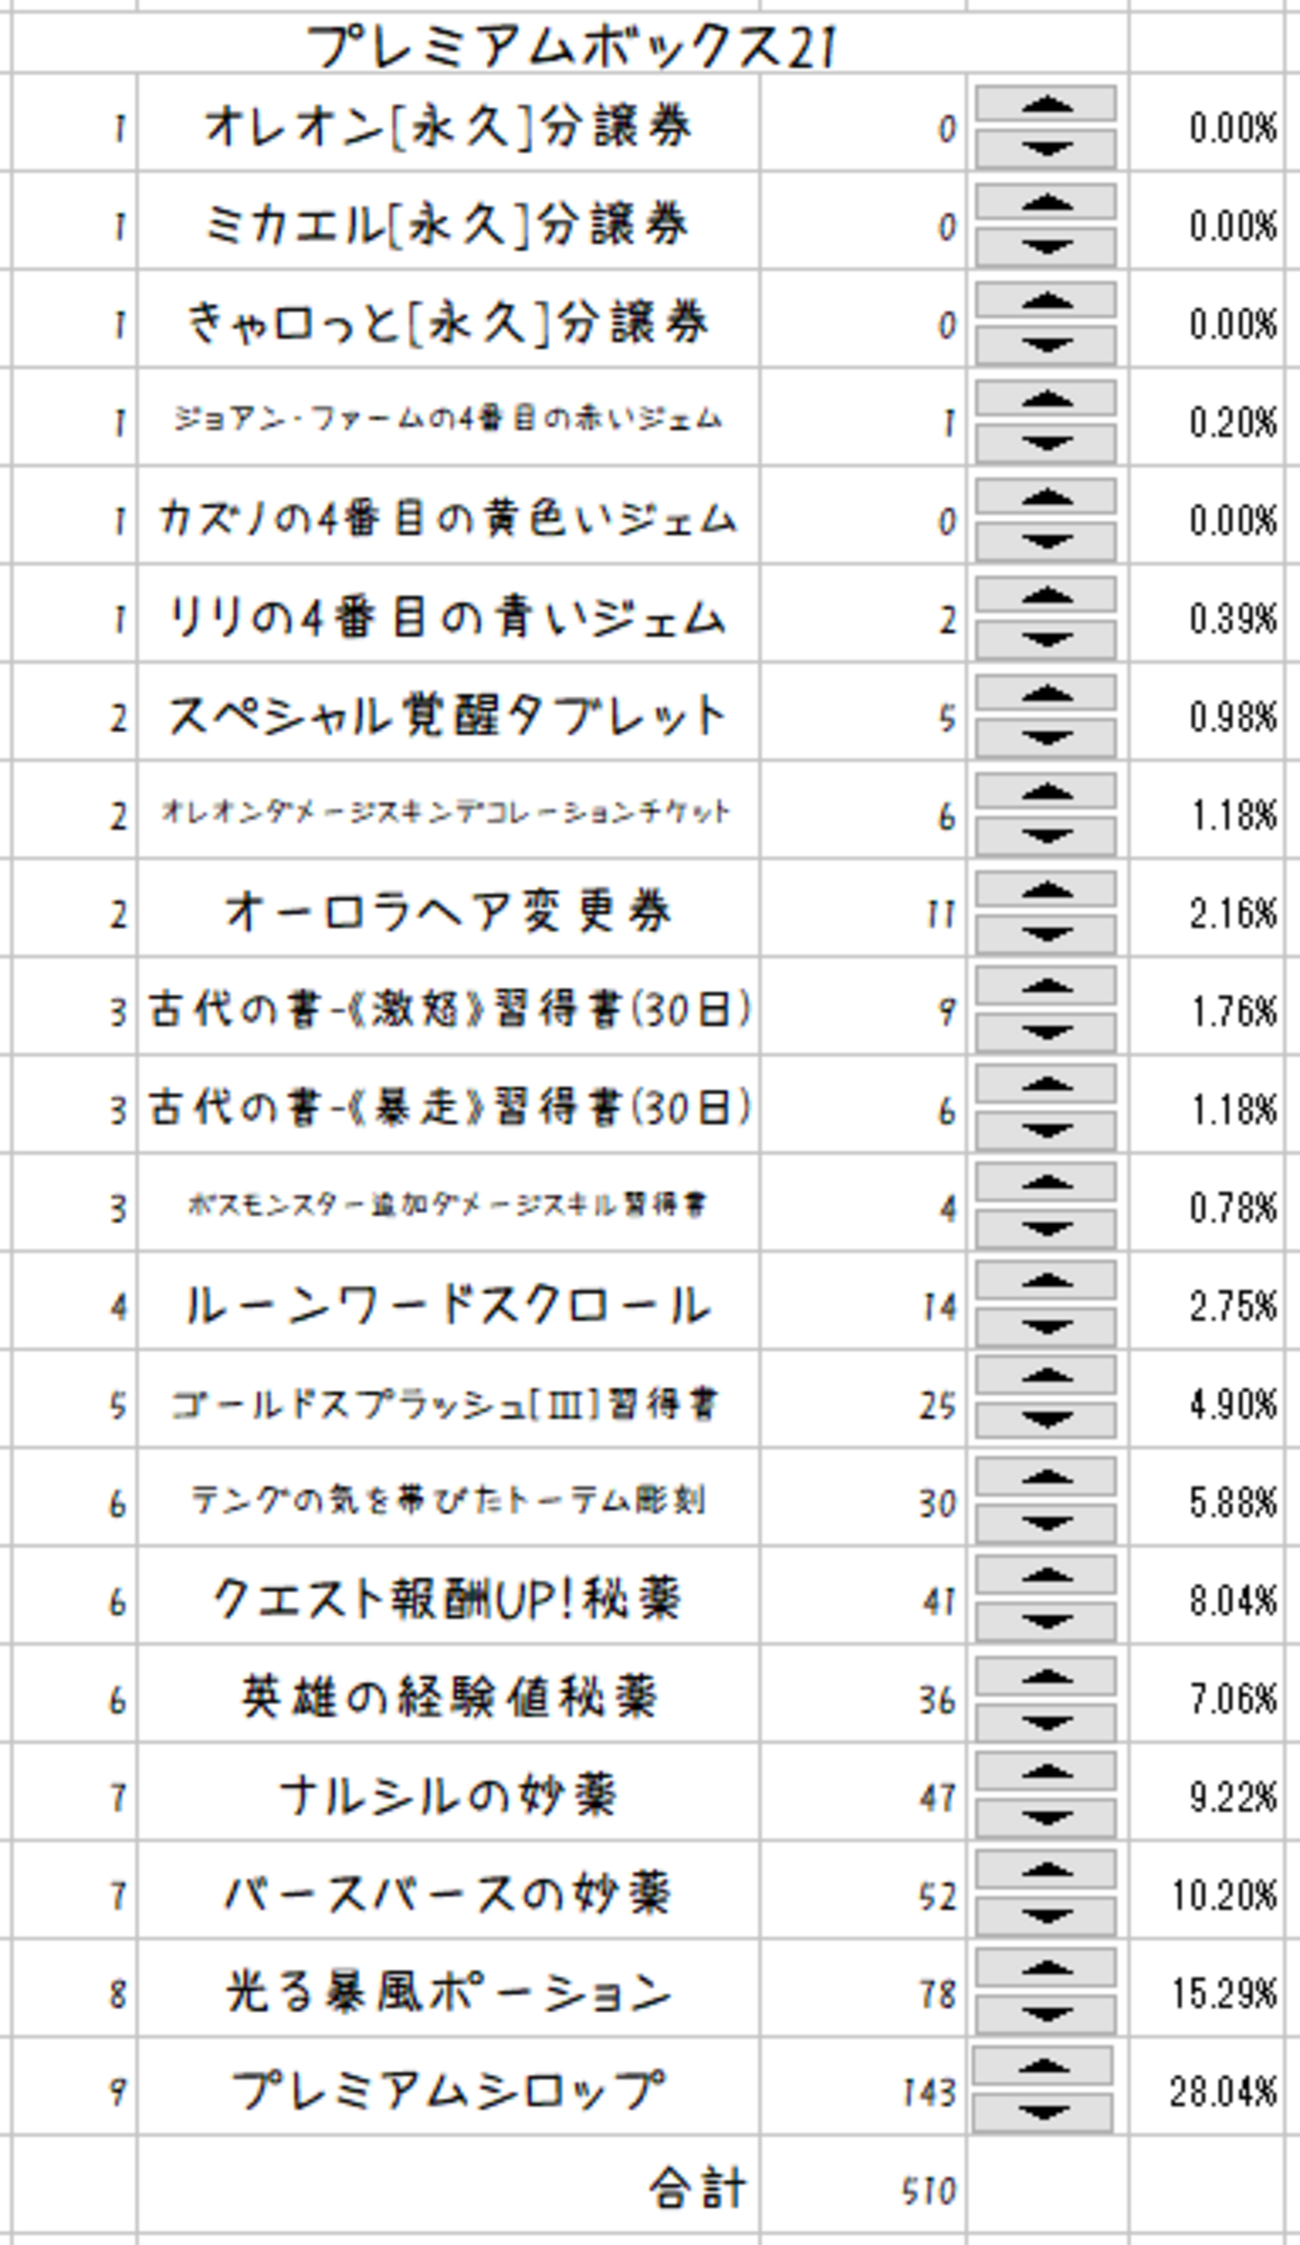Screen dimensions: 1300x2245
Task: Click down arrow for ミカエル[永久]分譲券 count
Action: pyautogui.click(x=1045, y=246)
